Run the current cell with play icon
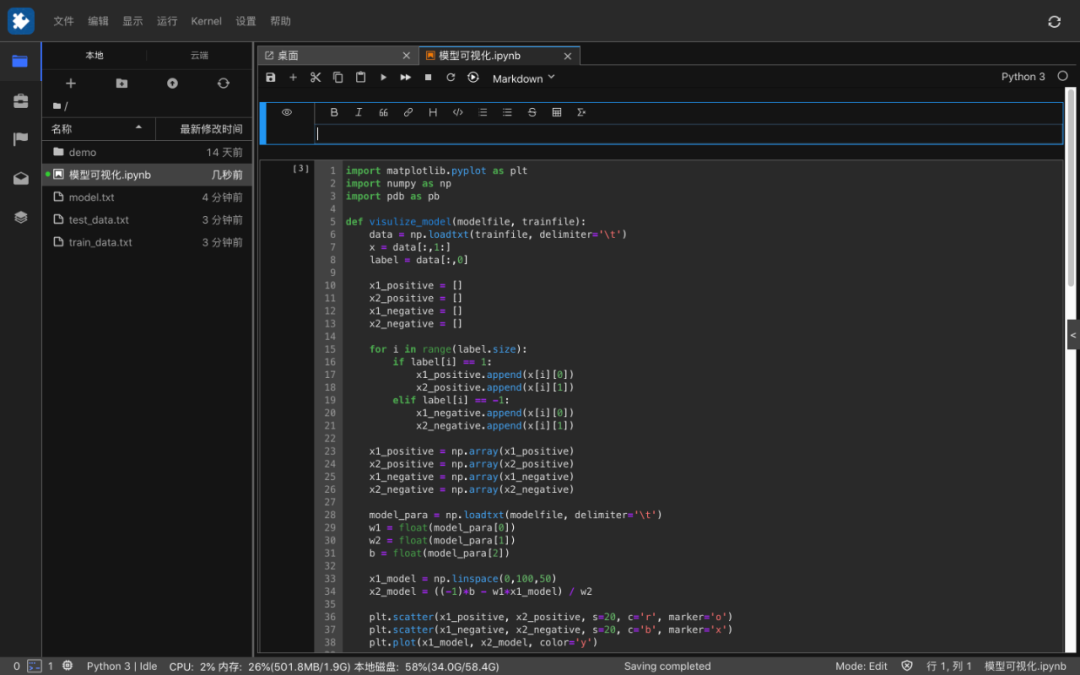This screenshot has height=675, width=1080. (383, 78)
